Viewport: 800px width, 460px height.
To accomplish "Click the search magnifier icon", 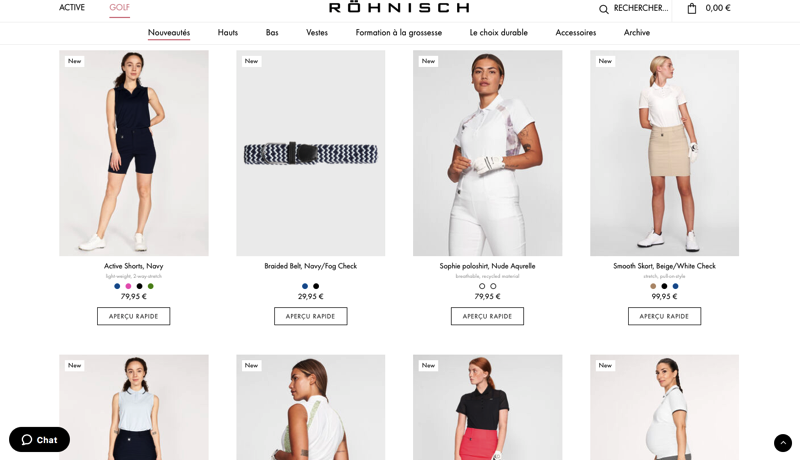I will click(x=604, y=9).
